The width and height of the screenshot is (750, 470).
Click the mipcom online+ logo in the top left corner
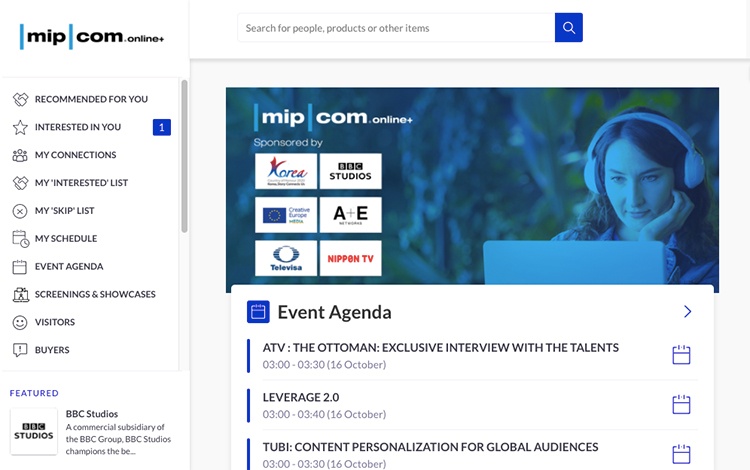pos(92,36)
